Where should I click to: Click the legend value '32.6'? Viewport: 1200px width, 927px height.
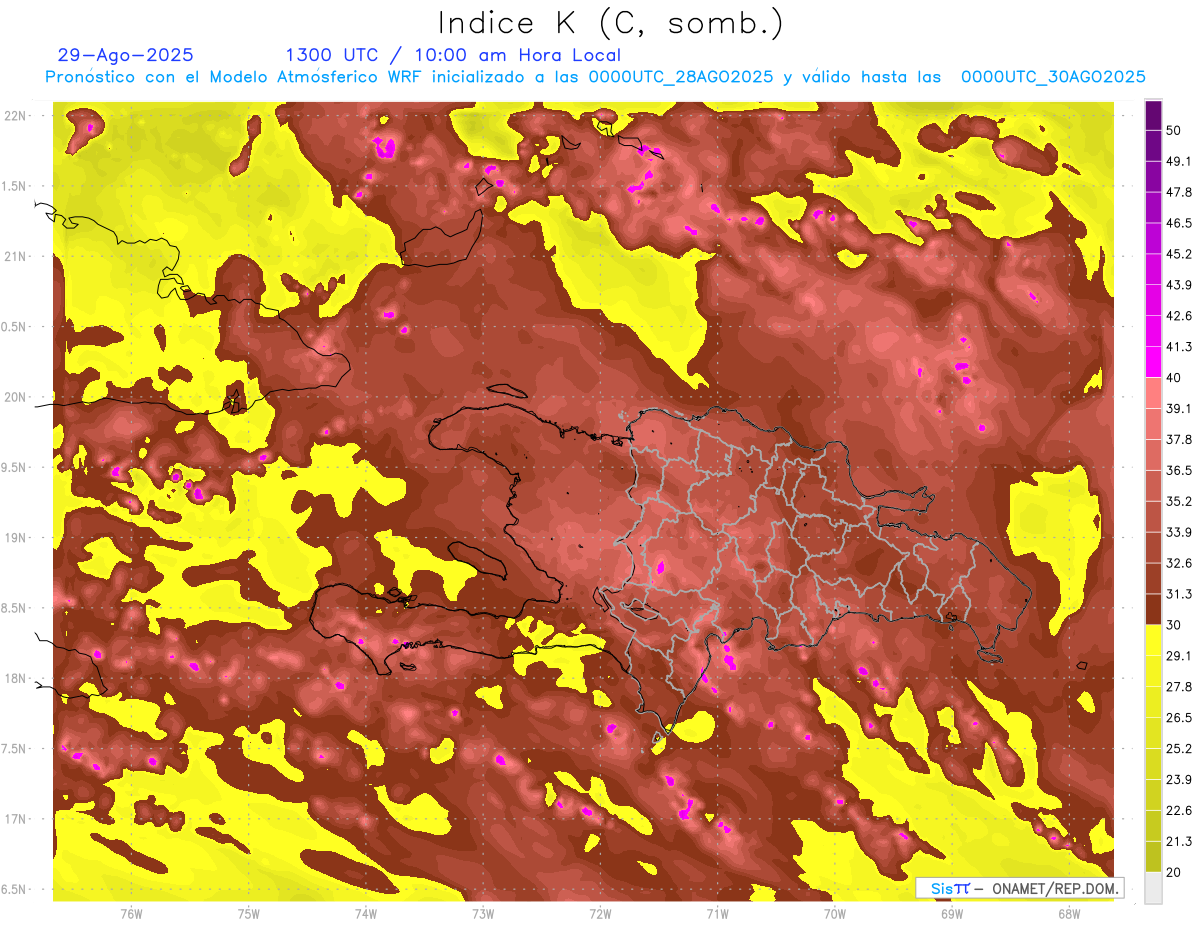(1179, 563)
